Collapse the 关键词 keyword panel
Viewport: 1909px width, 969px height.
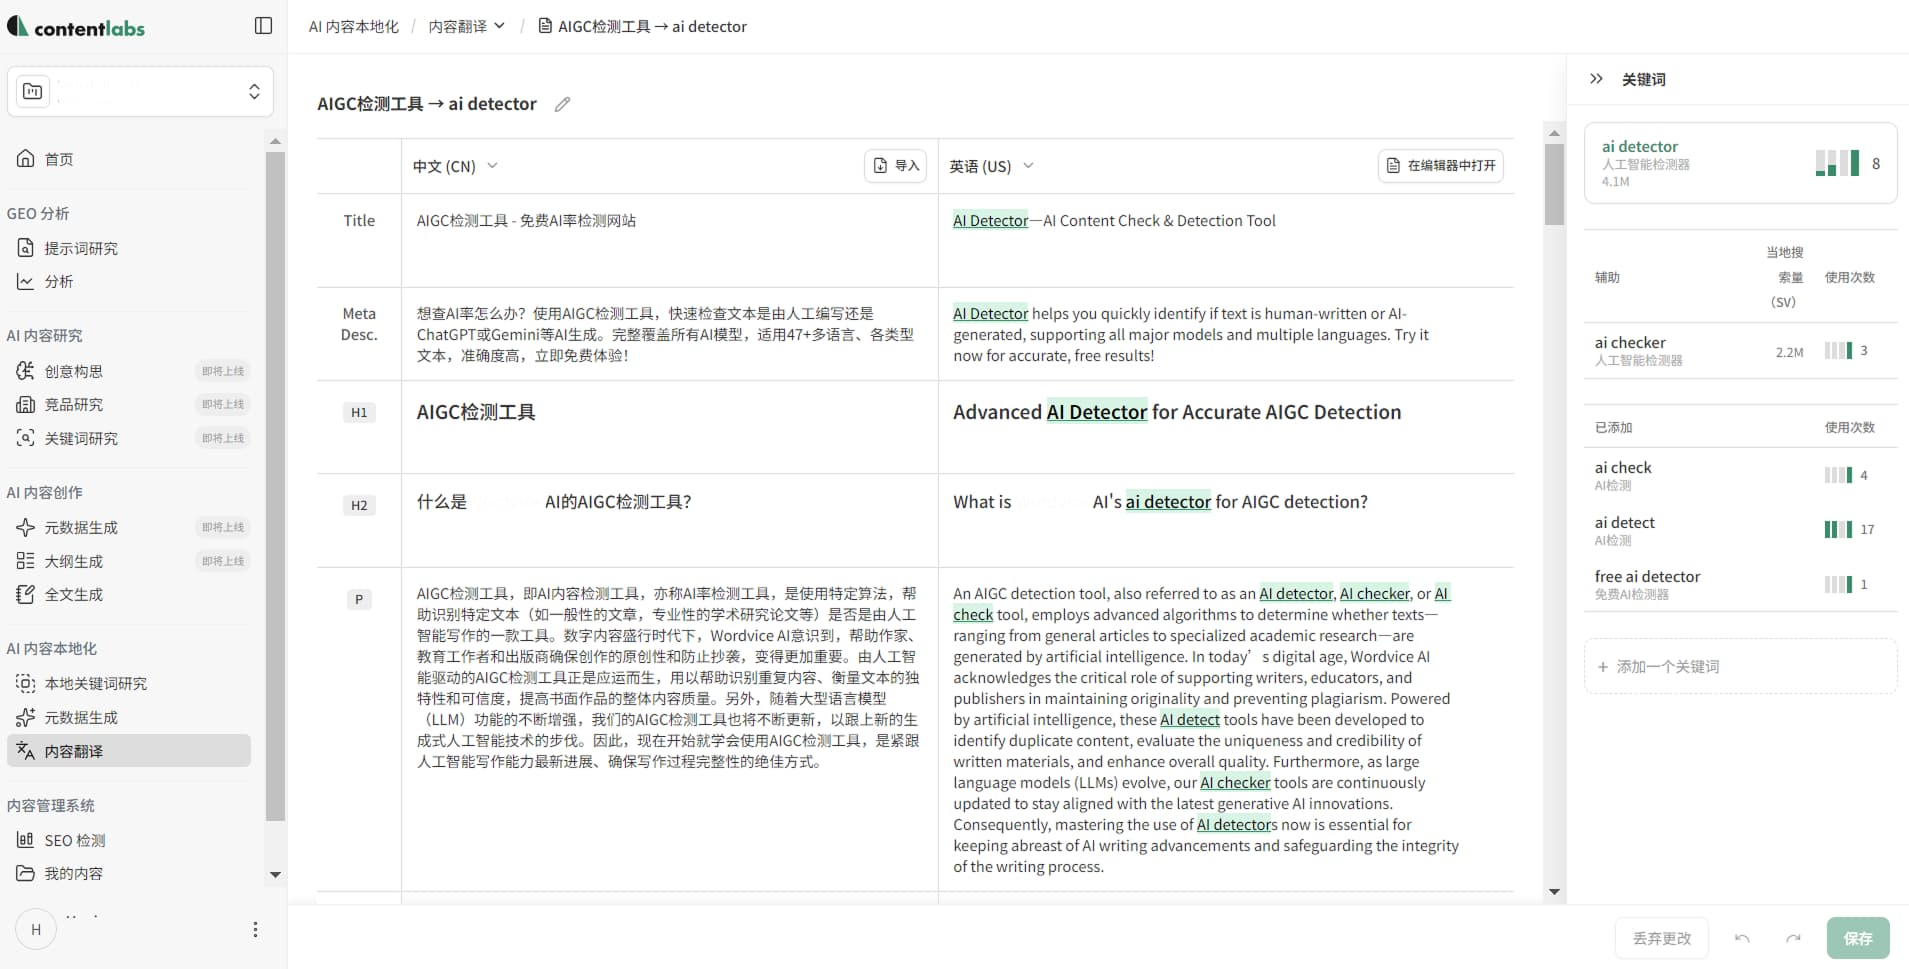[x=1595, y=78]
